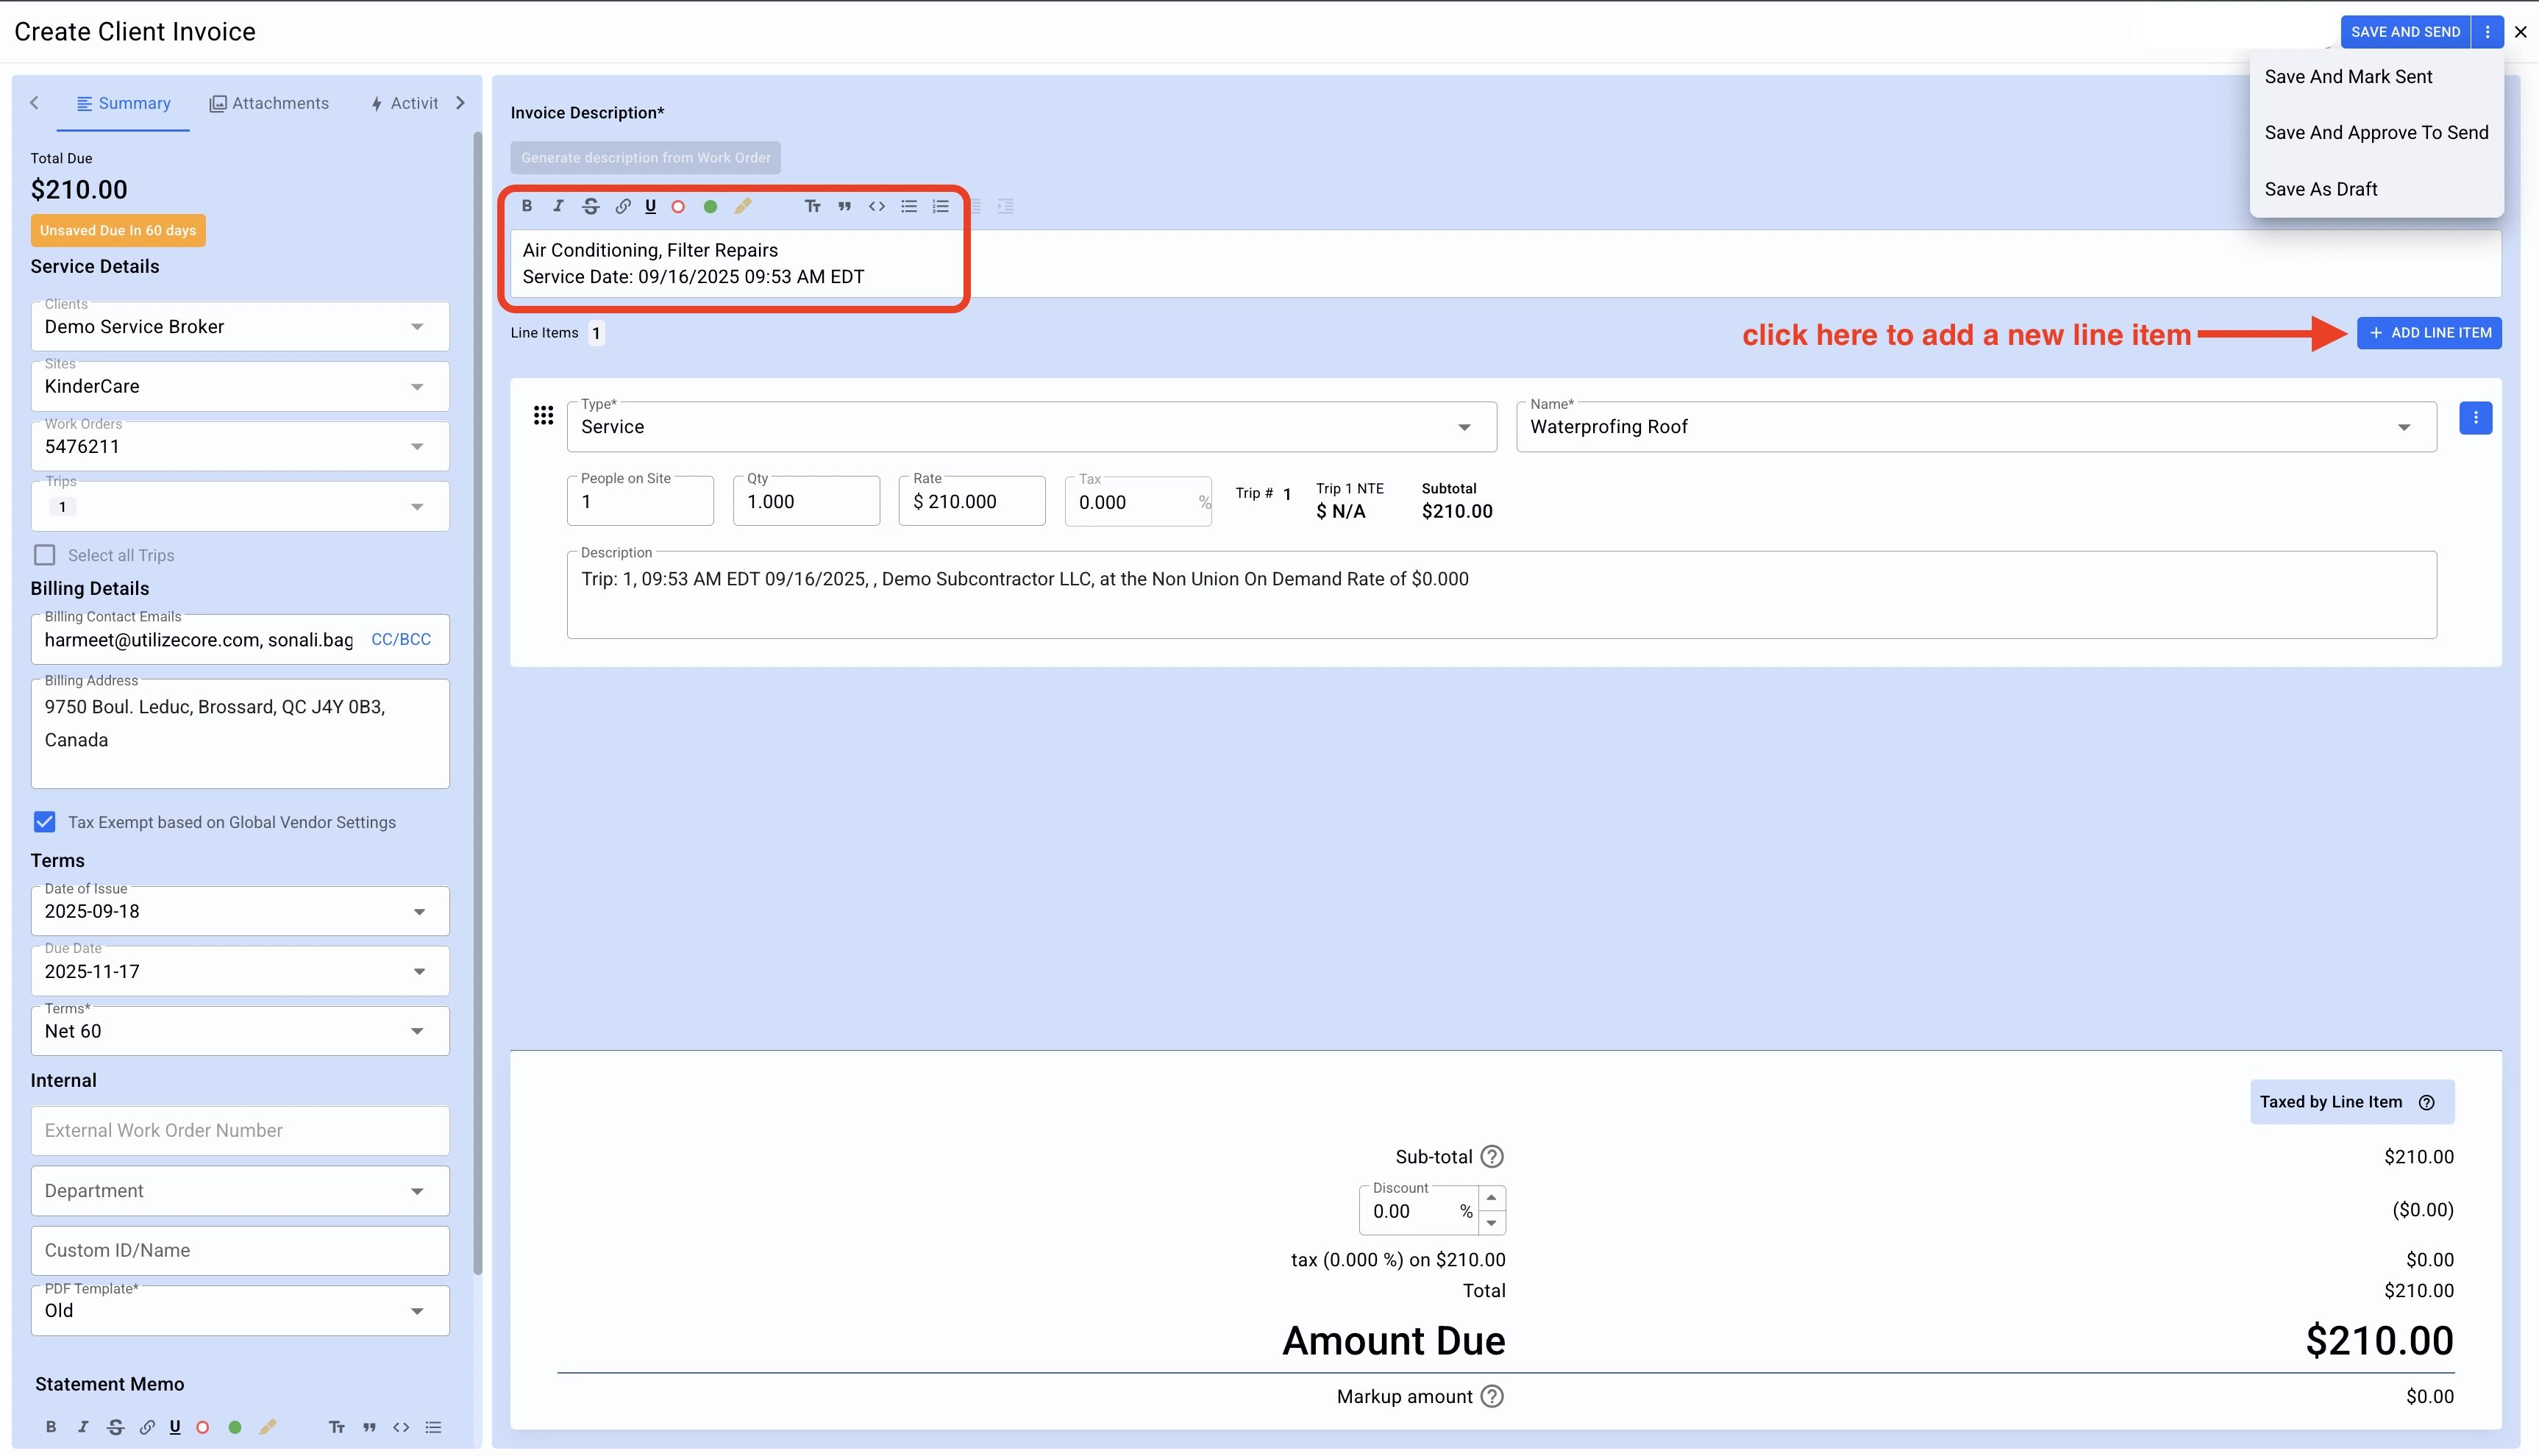The height and width of the screenshot is (1456, 2539).
Task: Toggle bold in invoice description toolbar
Action: click(527, 206)
